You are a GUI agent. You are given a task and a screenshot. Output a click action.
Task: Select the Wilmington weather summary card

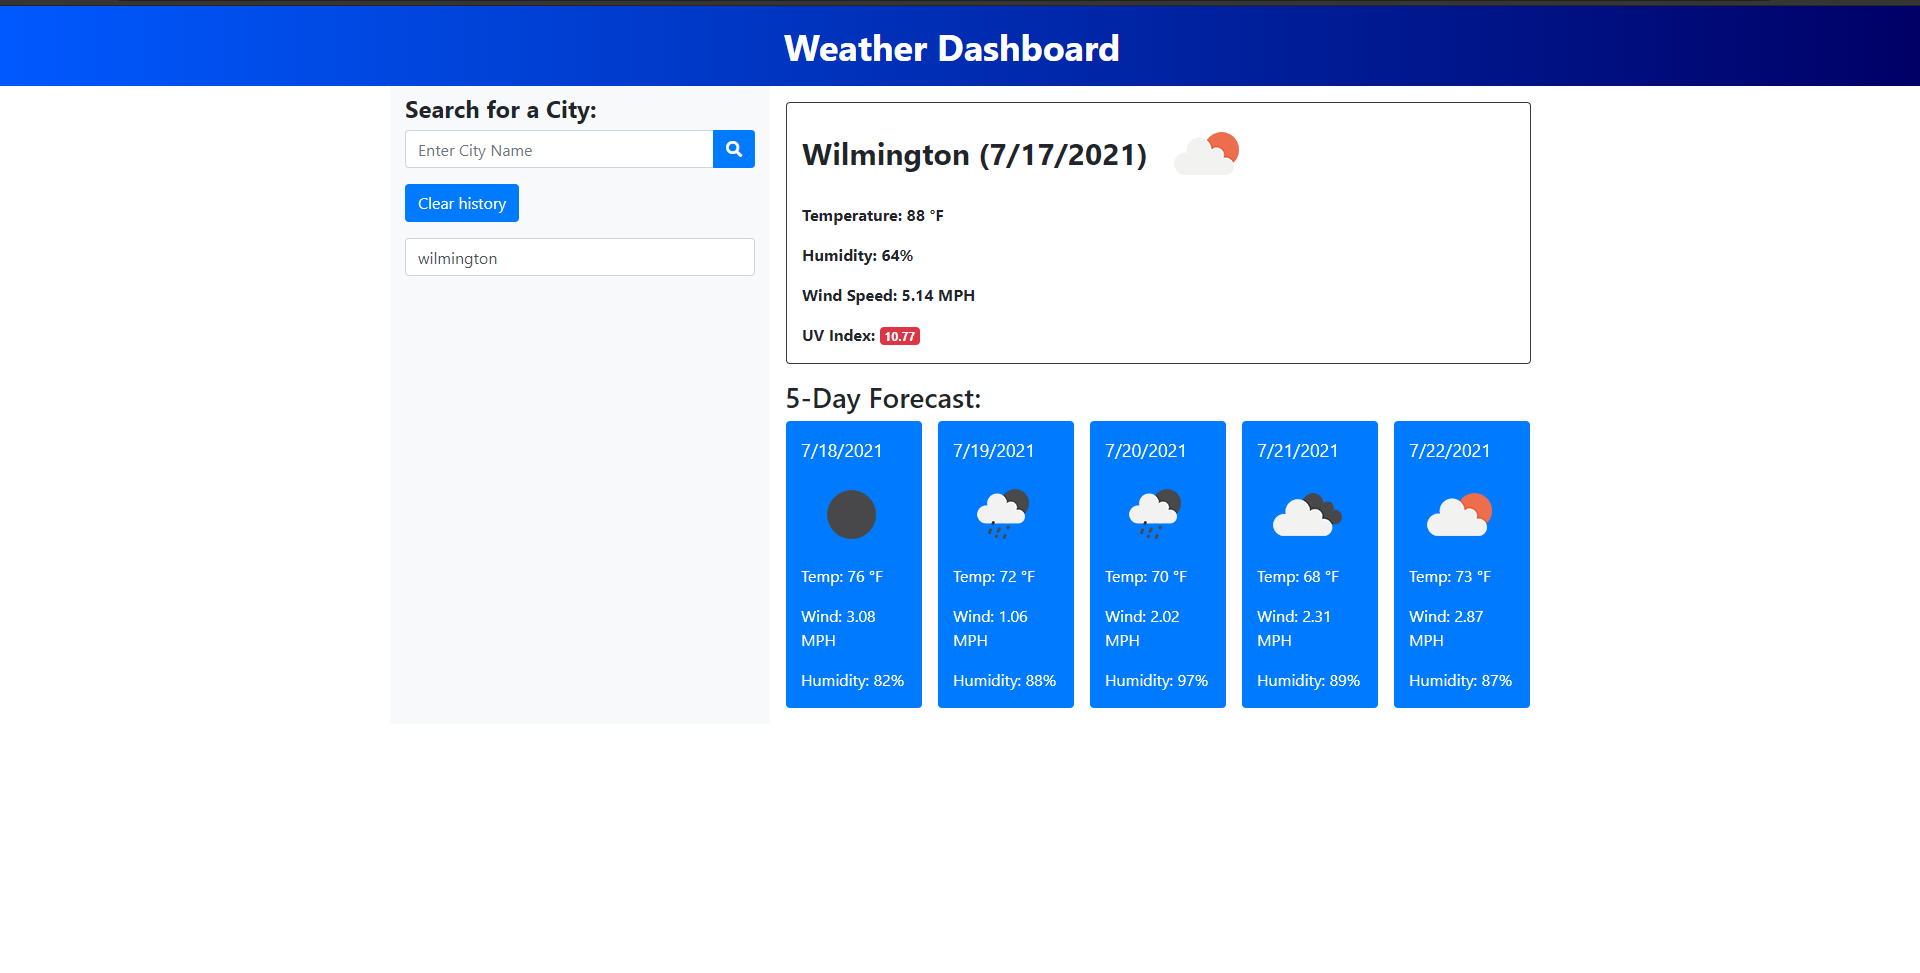coord(1157,232)
